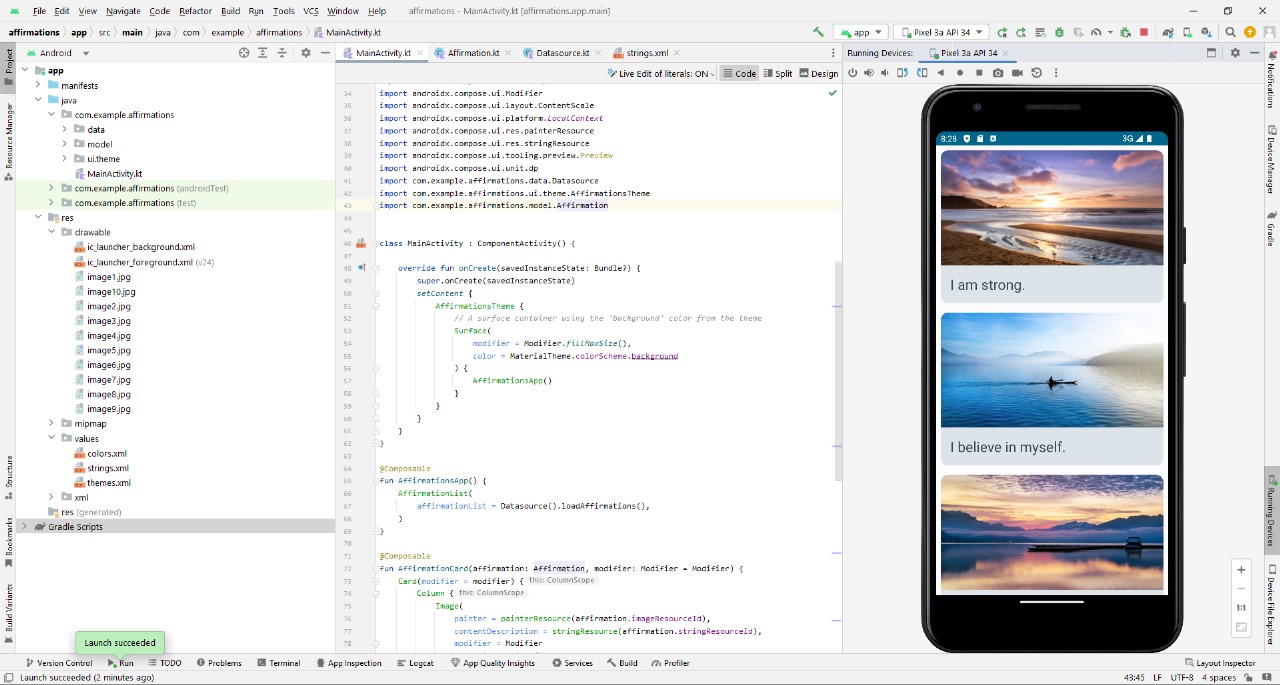This screenshot has width=1280, height=685.
Task: Expand the mipmap folder
Action: [x=52, y=424]
